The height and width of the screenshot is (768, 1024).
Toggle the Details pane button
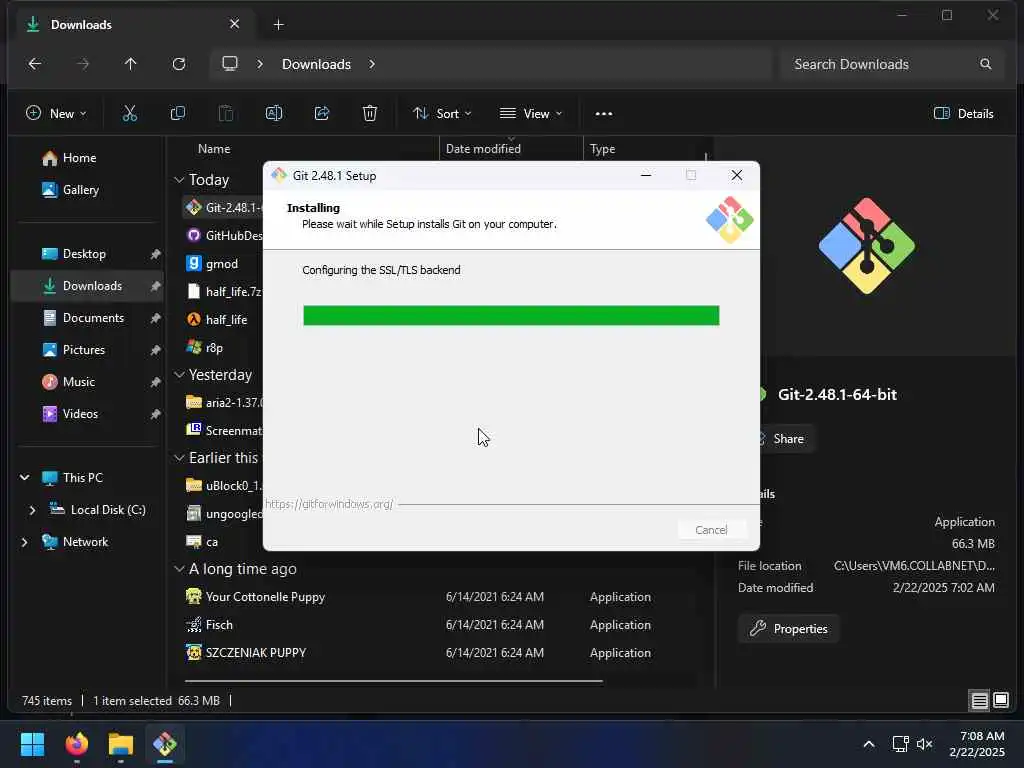963,114
